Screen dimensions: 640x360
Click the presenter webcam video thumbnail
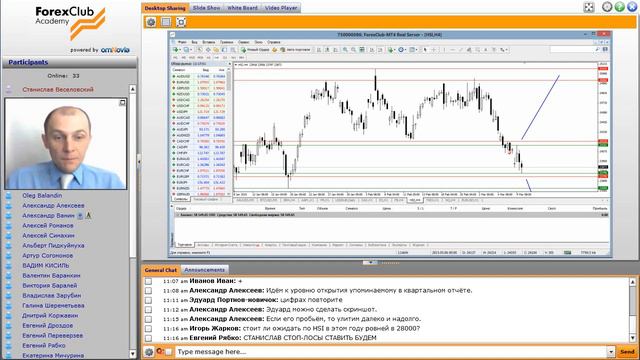[x=66, y=144]
